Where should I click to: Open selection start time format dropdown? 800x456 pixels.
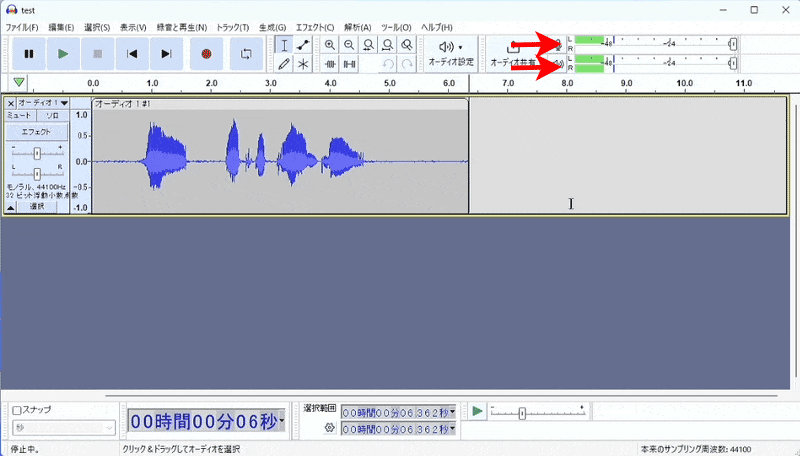coord(452,412)
